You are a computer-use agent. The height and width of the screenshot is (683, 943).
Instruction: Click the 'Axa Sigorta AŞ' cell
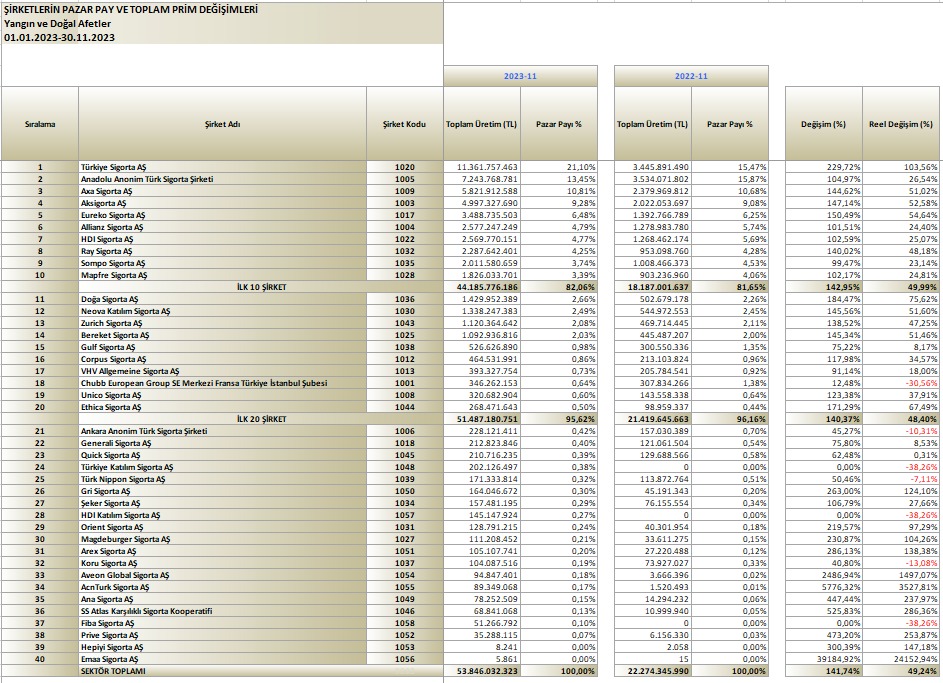223,191
